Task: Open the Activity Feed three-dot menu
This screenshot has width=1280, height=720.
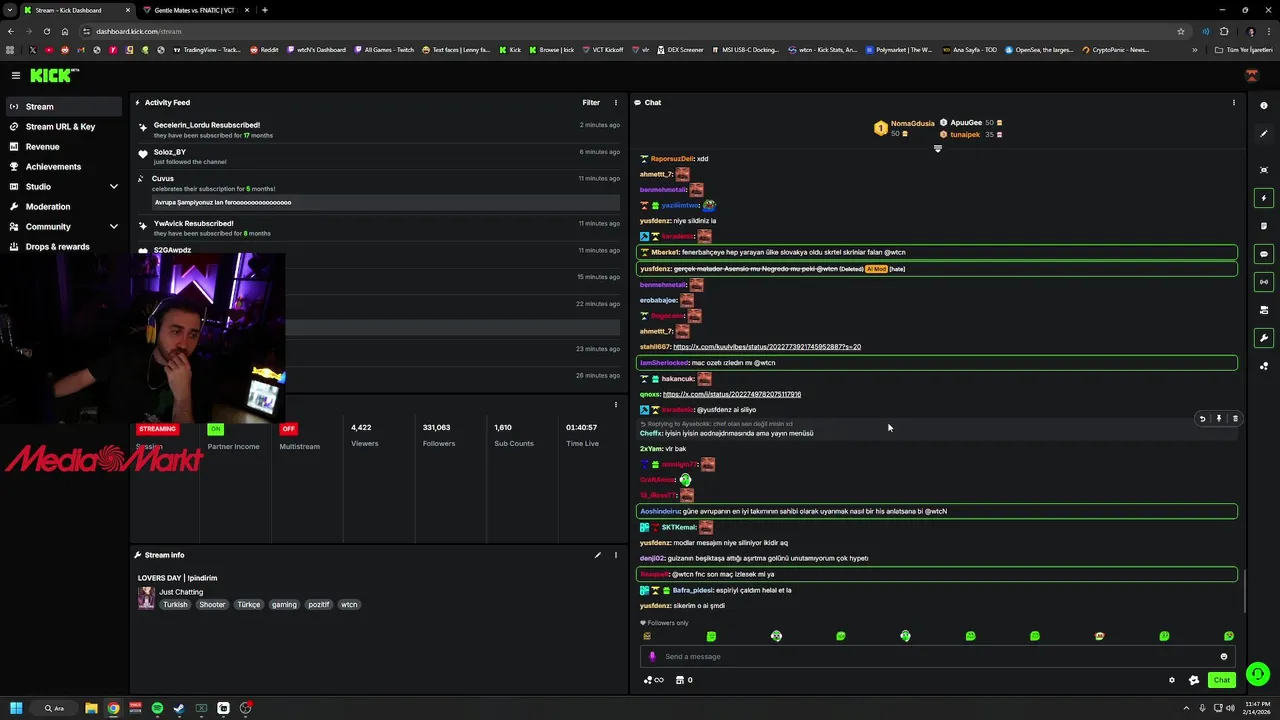Action: pyautogui.click(x=616, y=102)
